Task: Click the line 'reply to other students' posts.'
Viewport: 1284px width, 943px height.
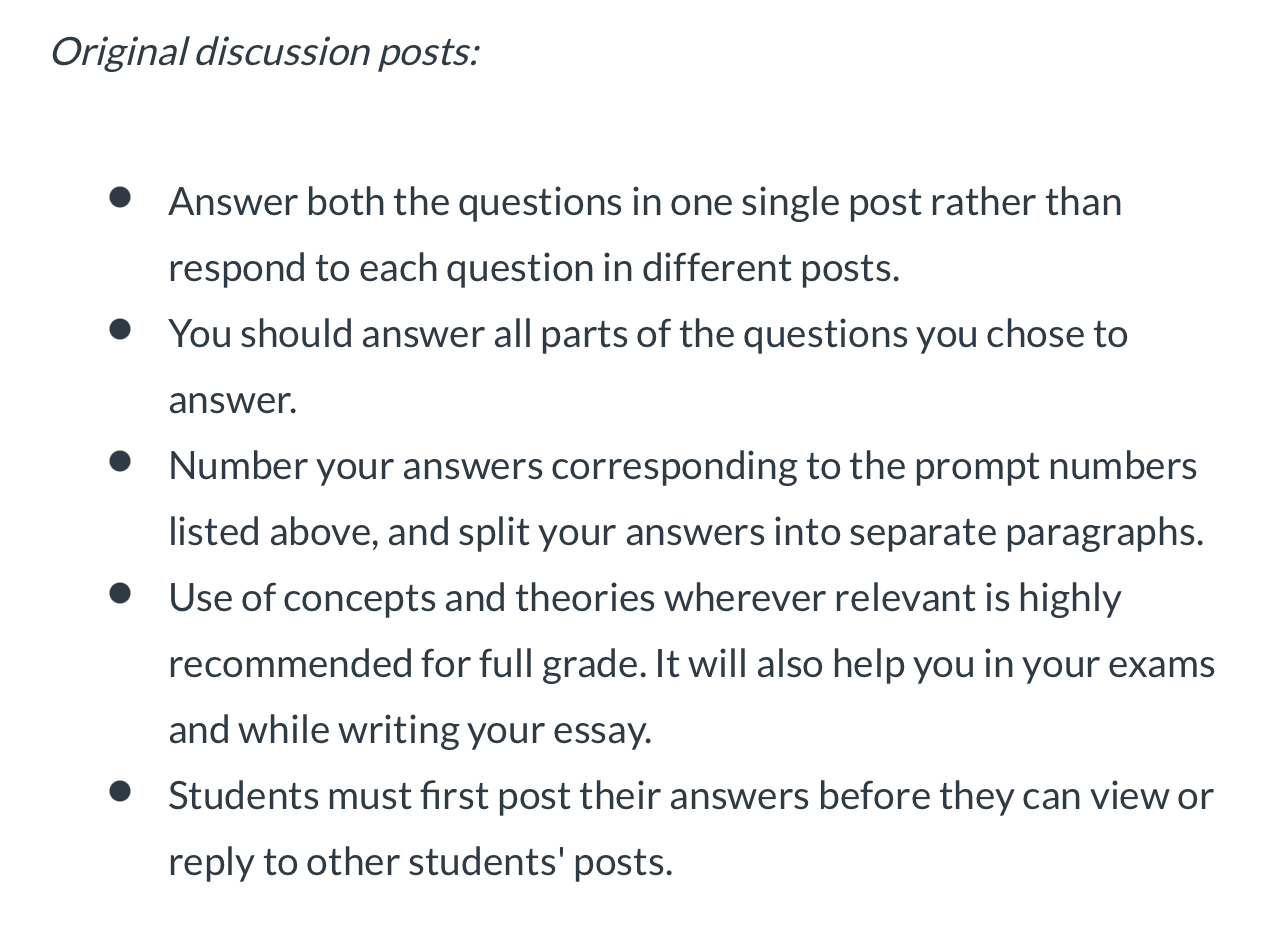Action: tap(420, 862)
